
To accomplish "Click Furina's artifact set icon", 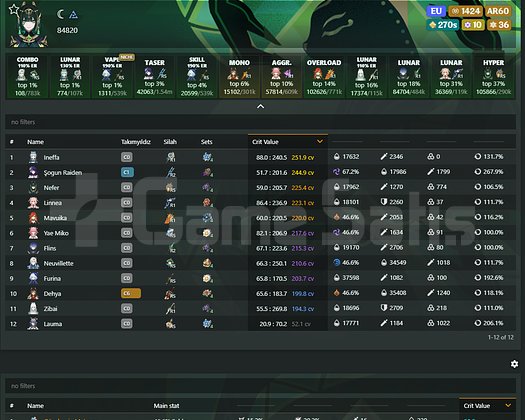I will pyautogui.click(x=208, y=278).
